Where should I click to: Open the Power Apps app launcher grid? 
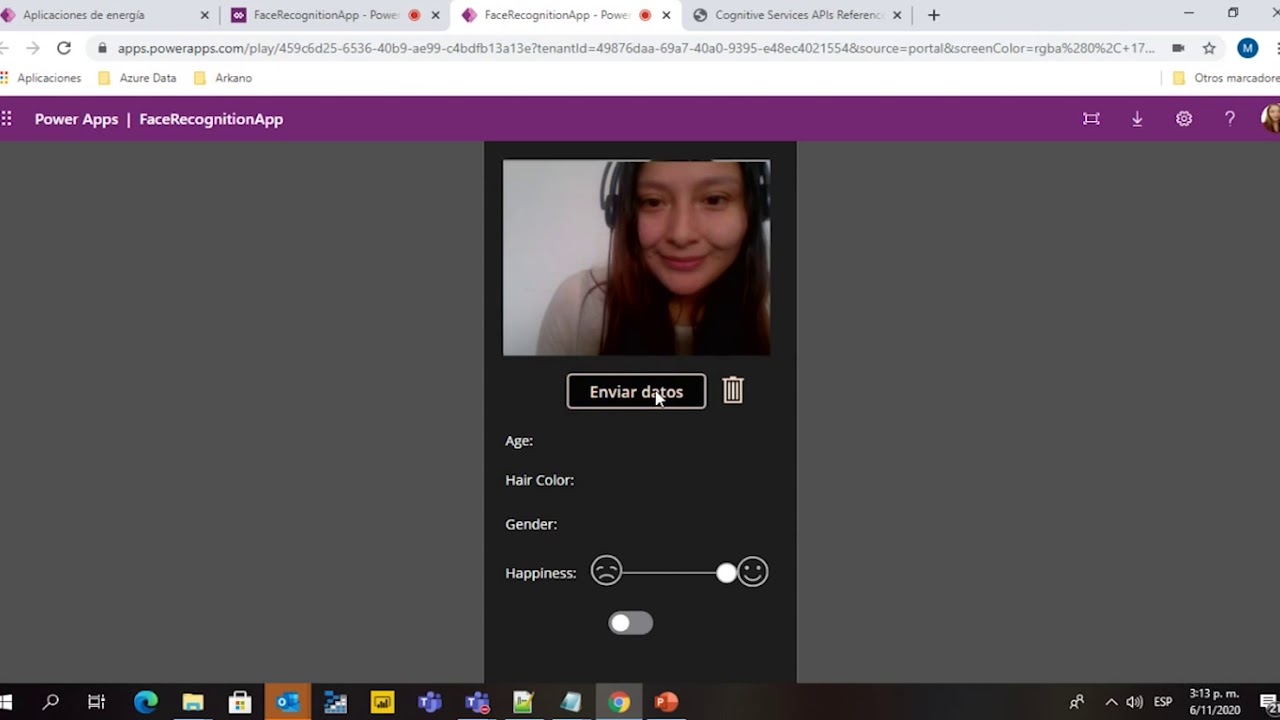coord(6,119)
